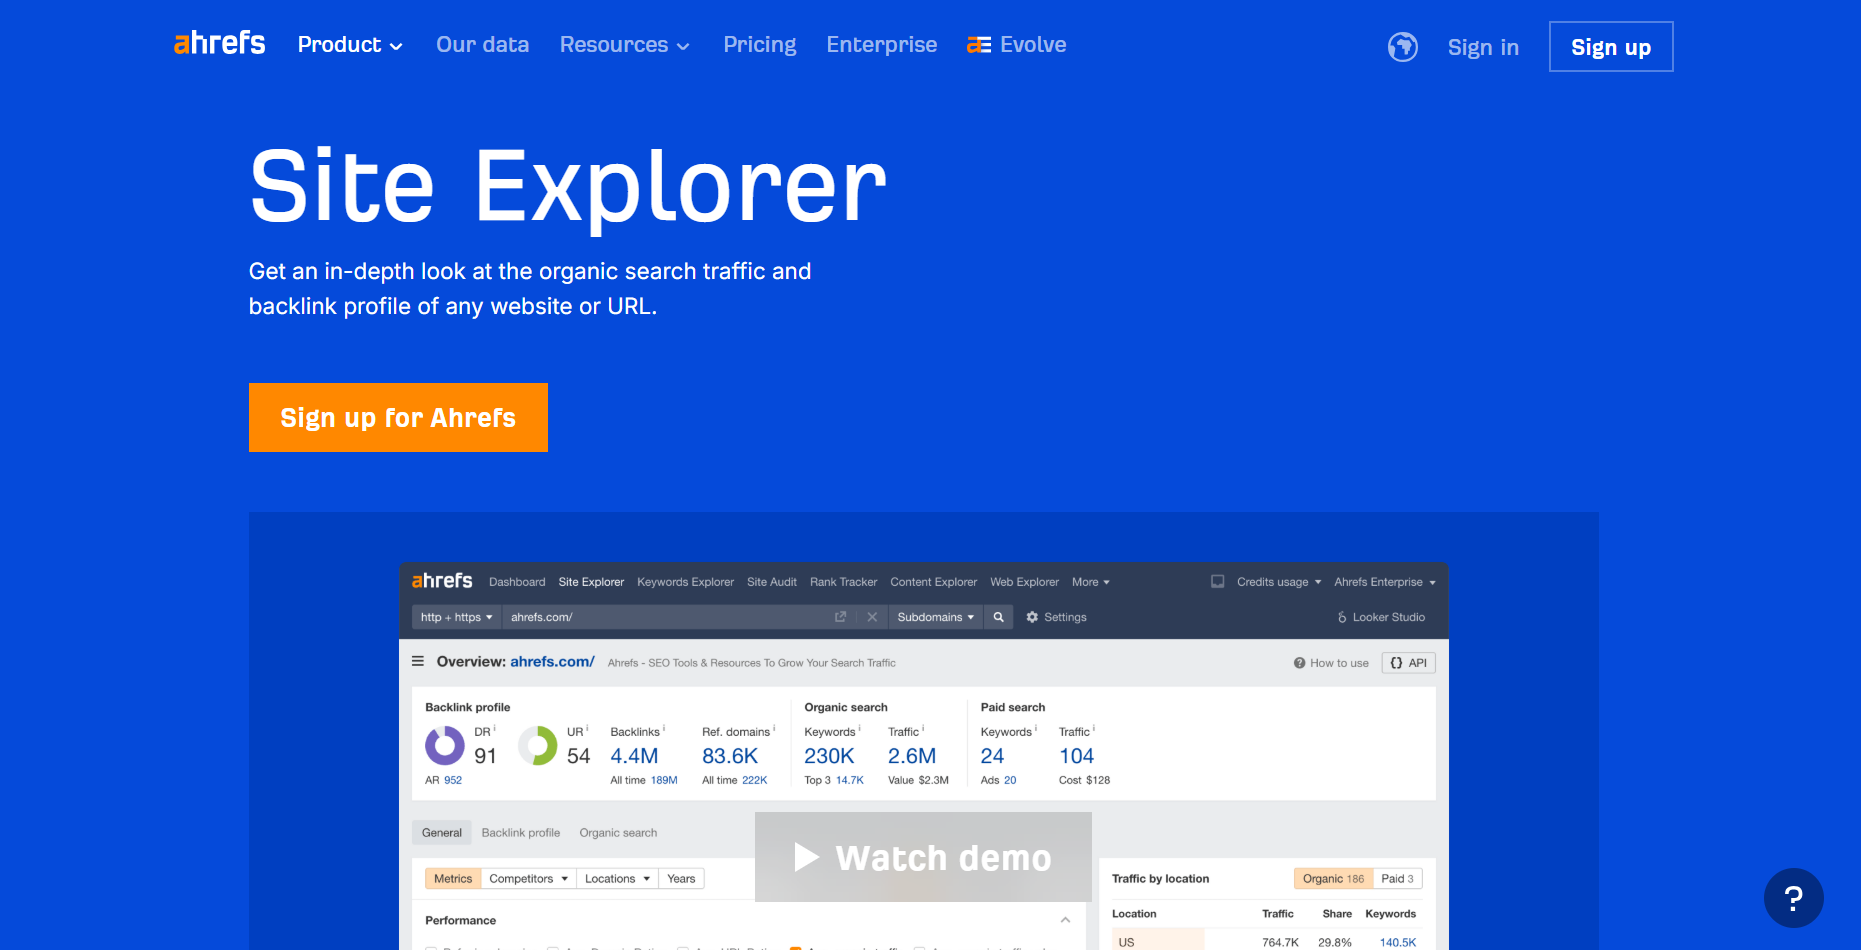Open the Locations dropdown
This screenshot has height=950, width=1861.
pos(617,878)
